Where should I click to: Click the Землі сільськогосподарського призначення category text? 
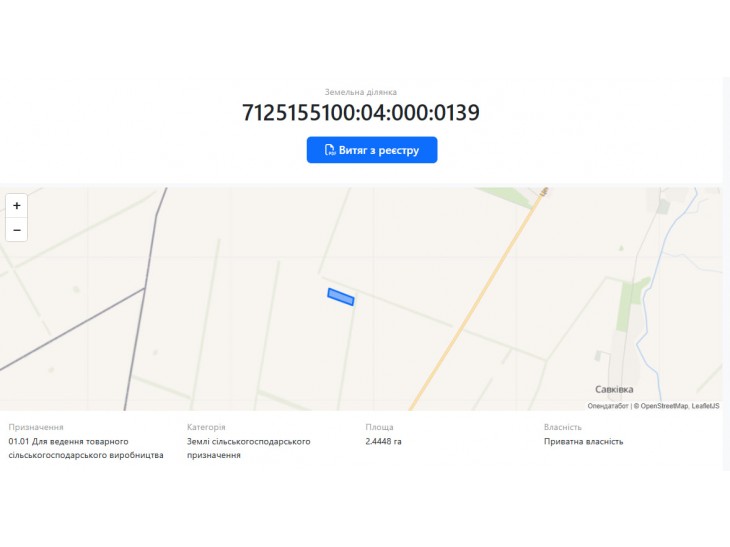tap(249, 448)
